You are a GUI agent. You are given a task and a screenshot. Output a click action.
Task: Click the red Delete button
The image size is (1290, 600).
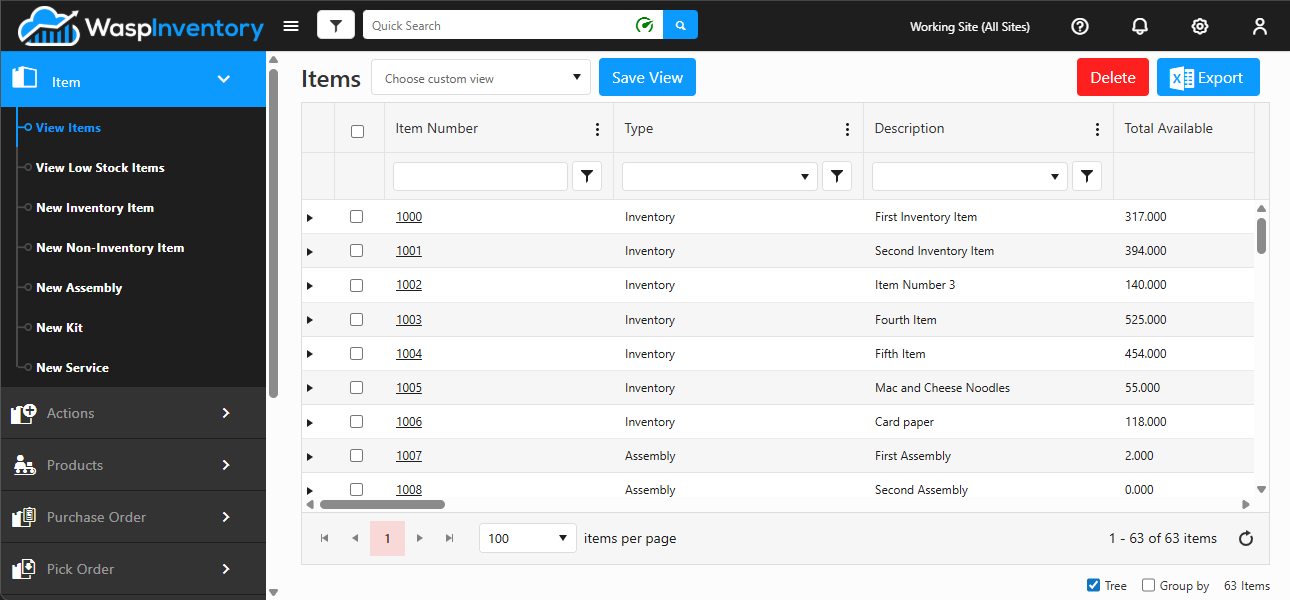coord(1113,78)
